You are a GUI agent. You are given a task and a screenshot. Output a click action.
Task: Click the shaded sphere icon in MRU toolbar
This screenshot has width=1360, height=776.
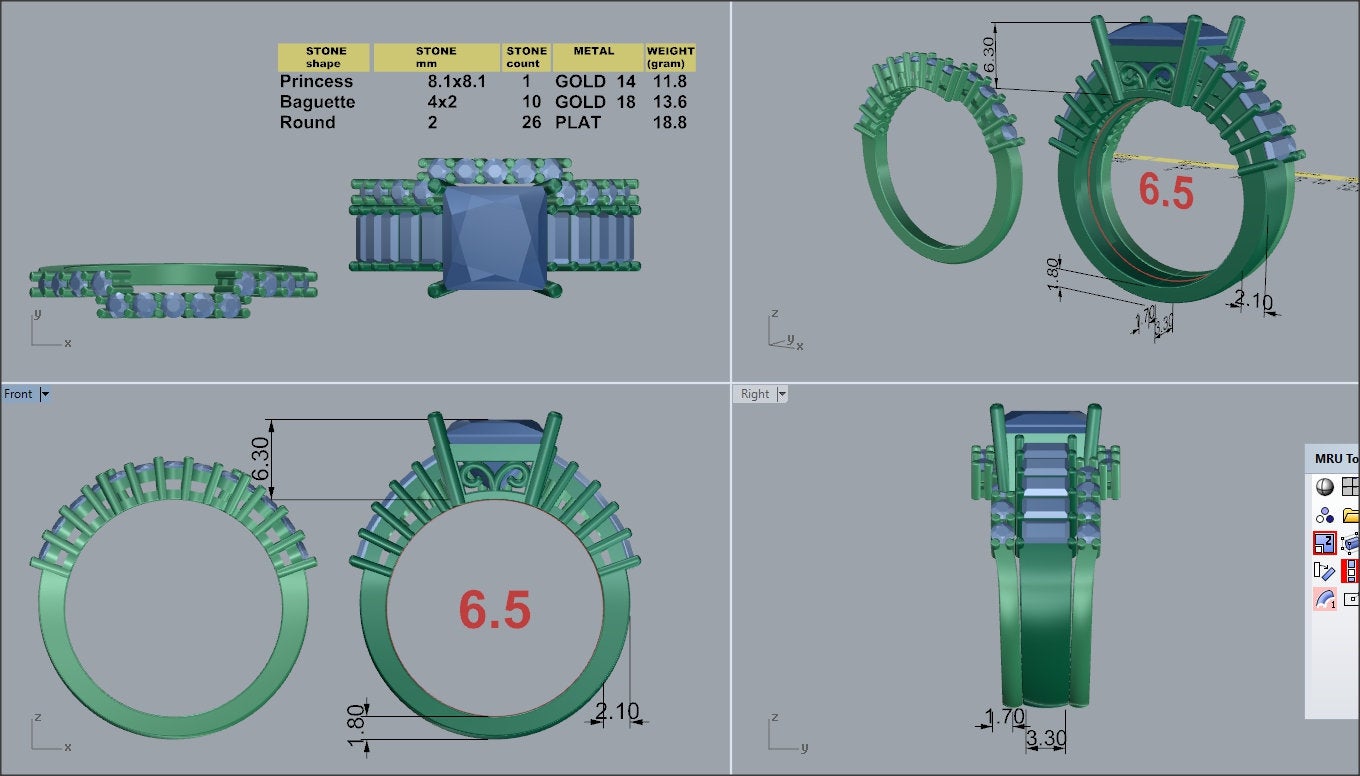1325,487
